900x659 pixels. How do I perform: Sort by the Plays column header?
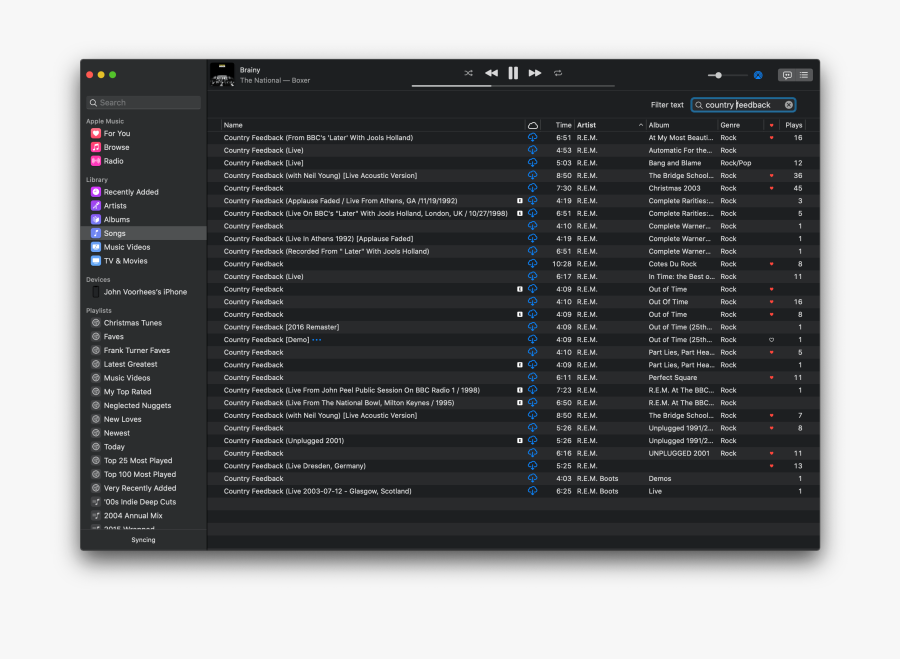coord(794,125)
